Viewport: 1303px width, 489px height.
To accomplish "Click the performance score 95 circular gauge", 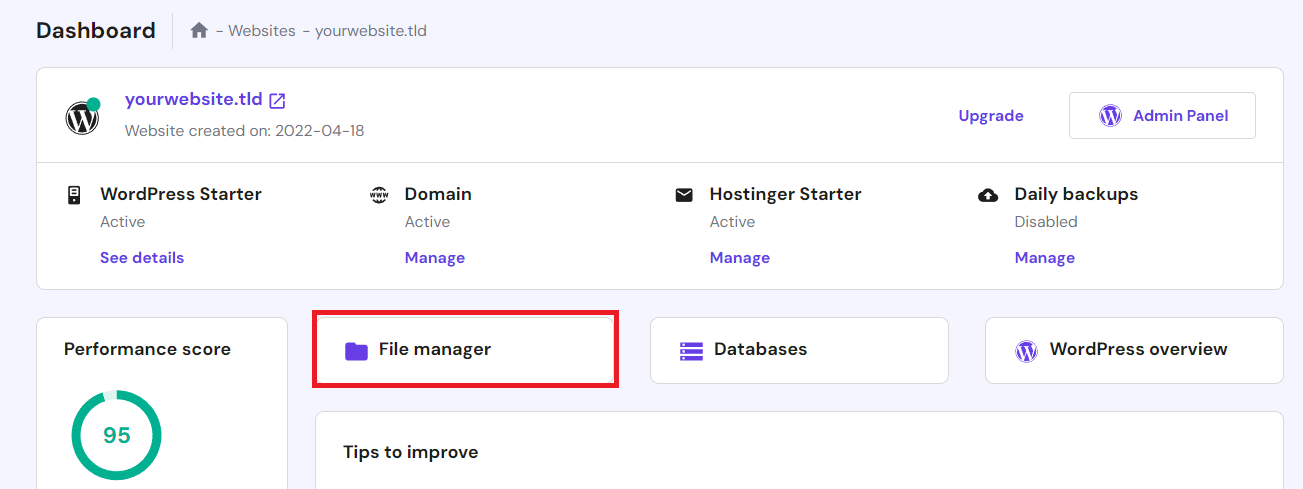I will point(116,435).
